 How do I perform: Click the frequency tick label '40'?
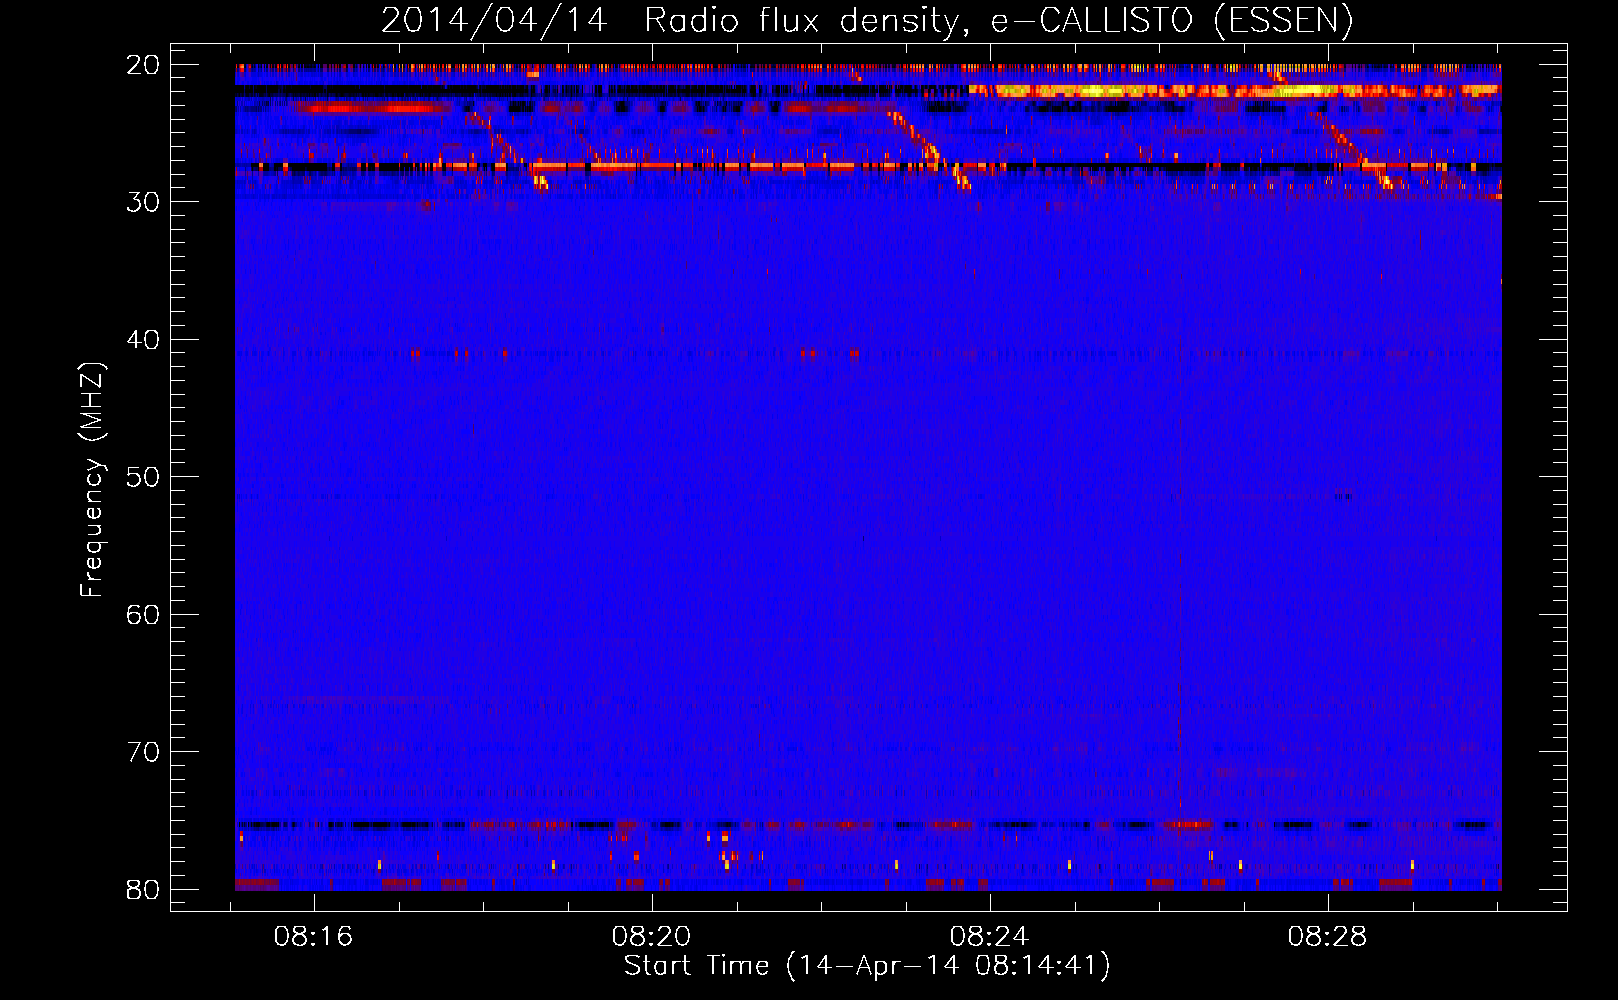(143, 340)
